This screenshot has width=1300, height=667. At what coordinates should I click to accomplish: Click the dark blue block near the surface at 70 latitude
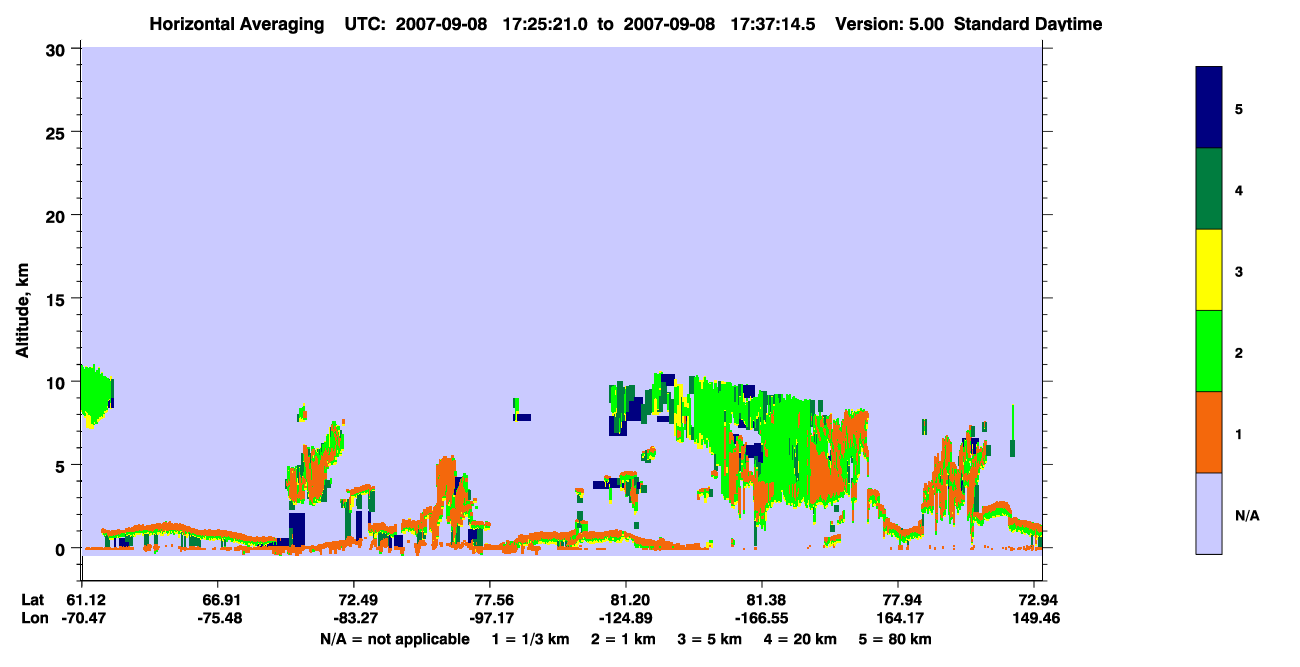pos(297,528)
